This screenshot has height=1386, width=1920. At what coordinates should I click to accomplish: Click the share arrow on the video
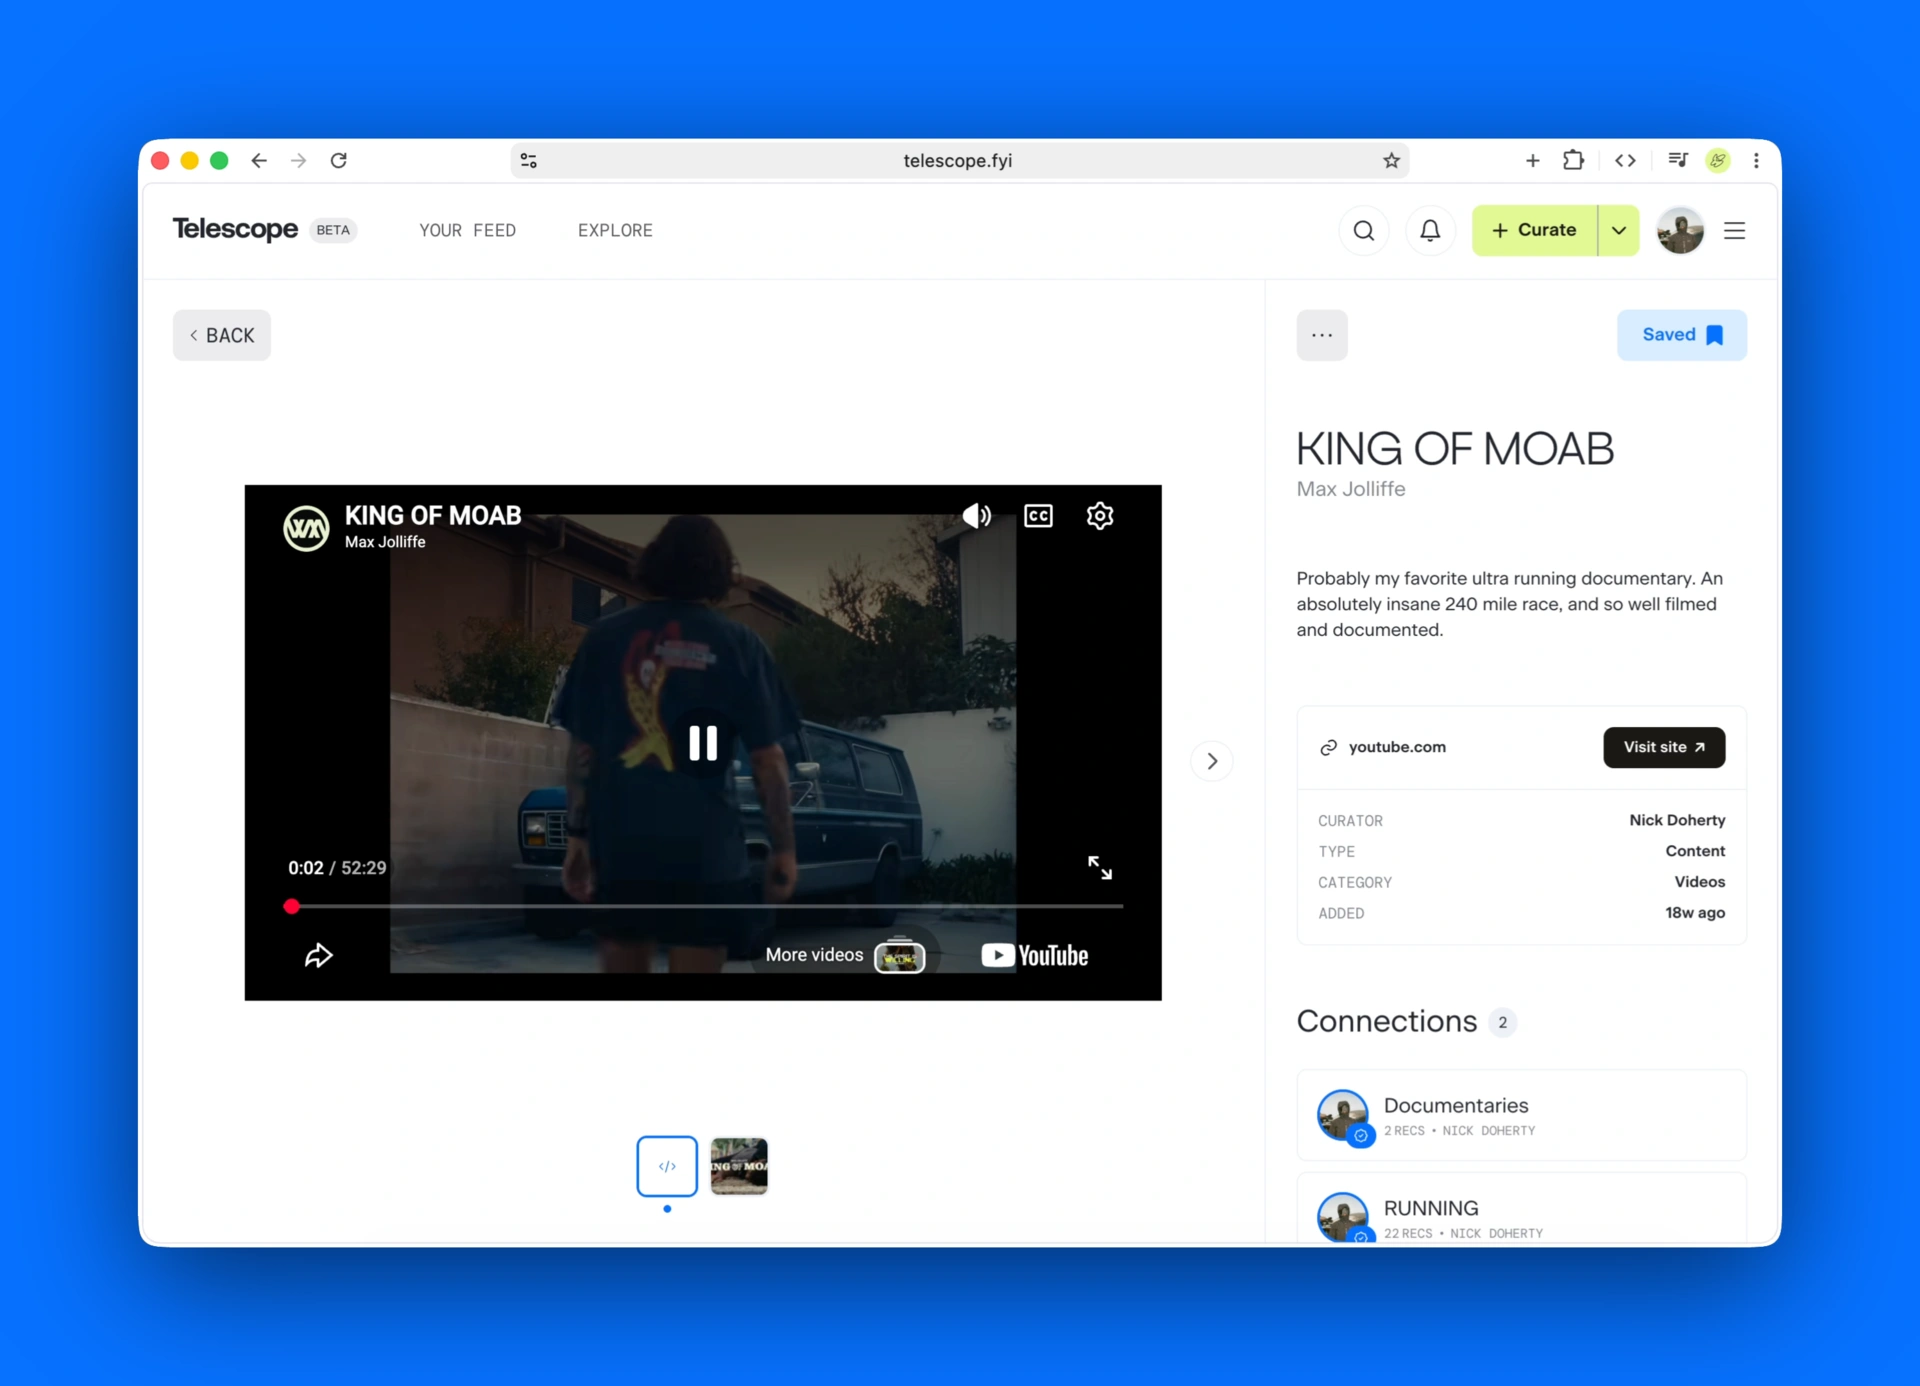pyautogui.click(x=318, y=956)
